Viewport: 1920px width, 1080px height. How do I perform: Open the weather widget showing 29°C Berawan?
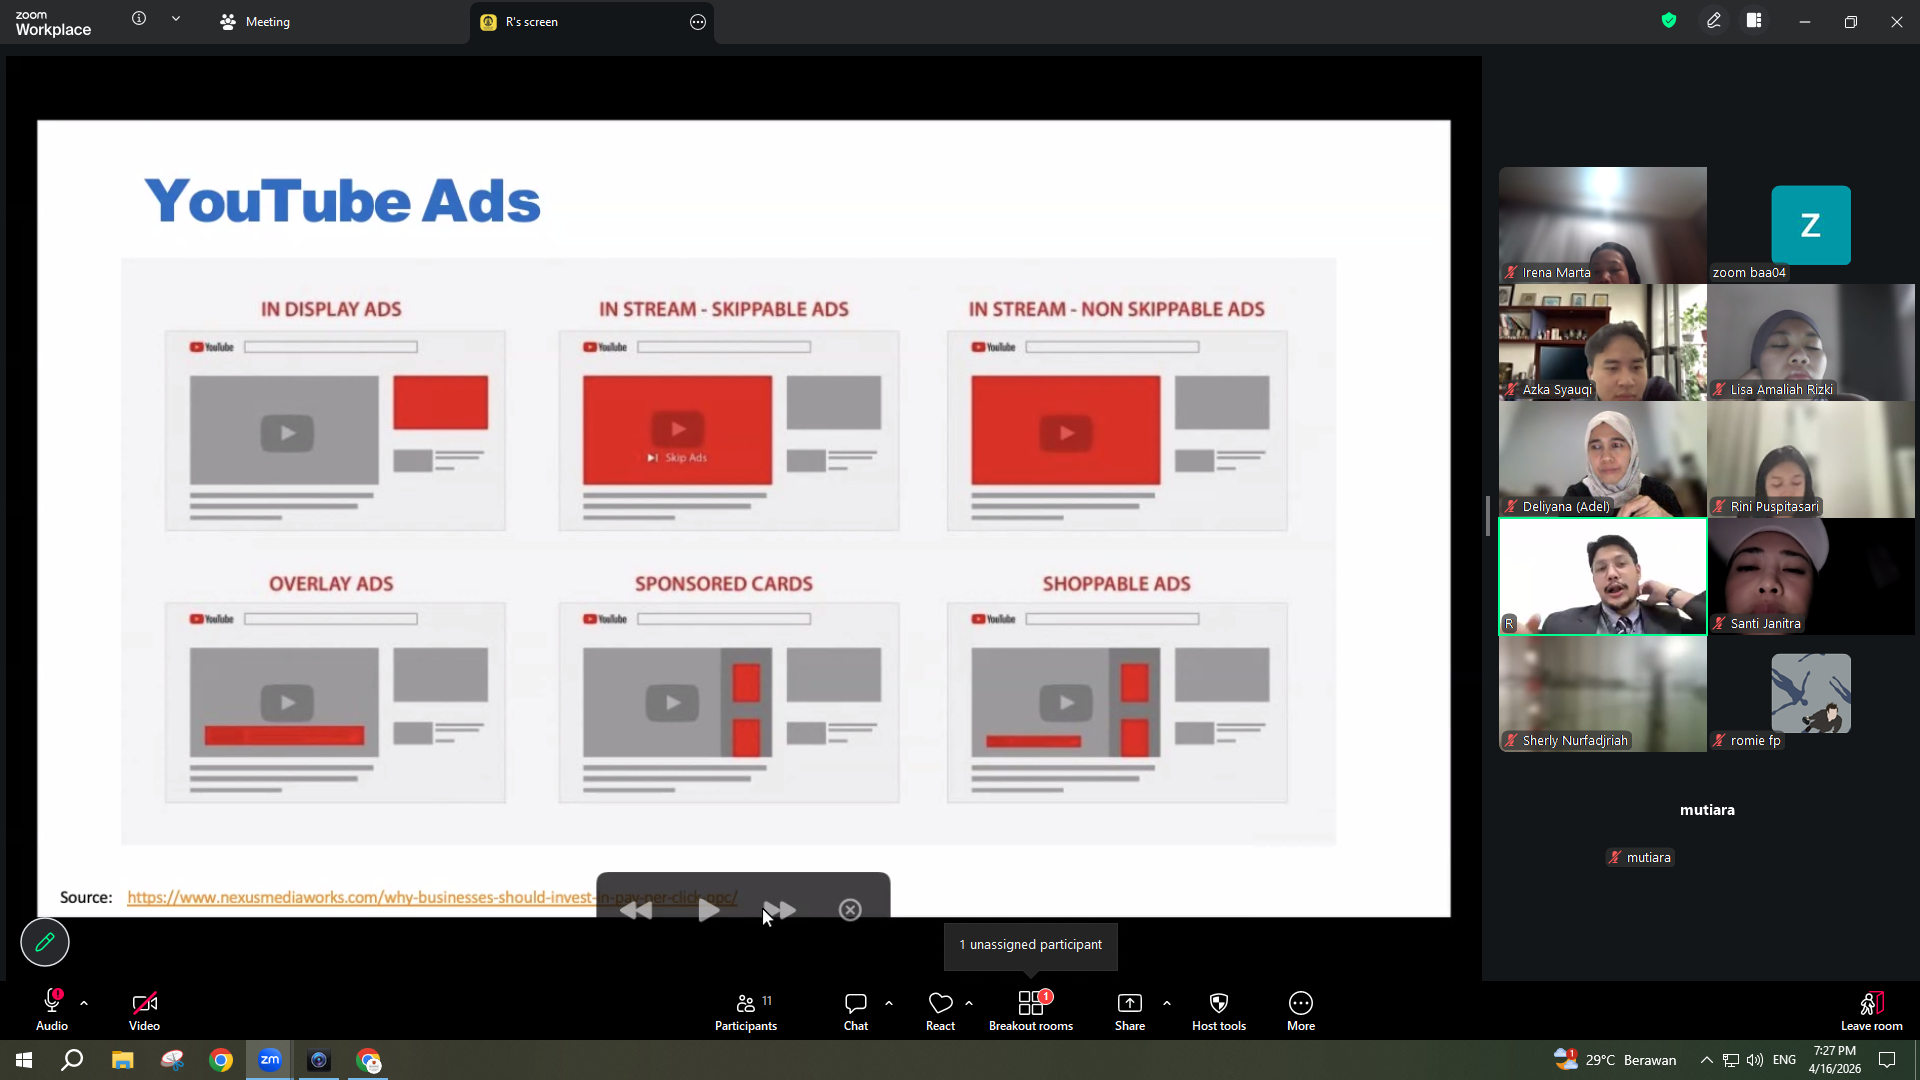pyautogui.click(x=1615, y=1060)
